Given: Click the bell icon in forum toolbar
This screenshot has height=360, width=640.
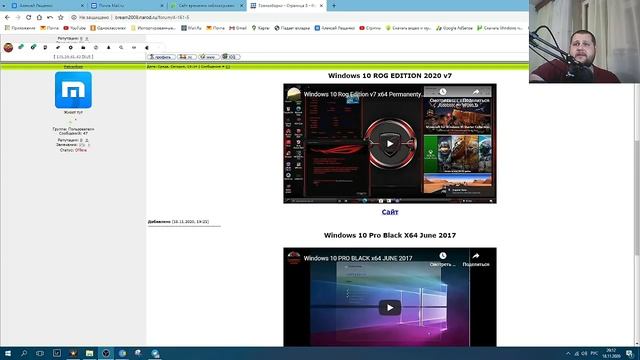Looking at the screenshot, I should coord(109,47).
